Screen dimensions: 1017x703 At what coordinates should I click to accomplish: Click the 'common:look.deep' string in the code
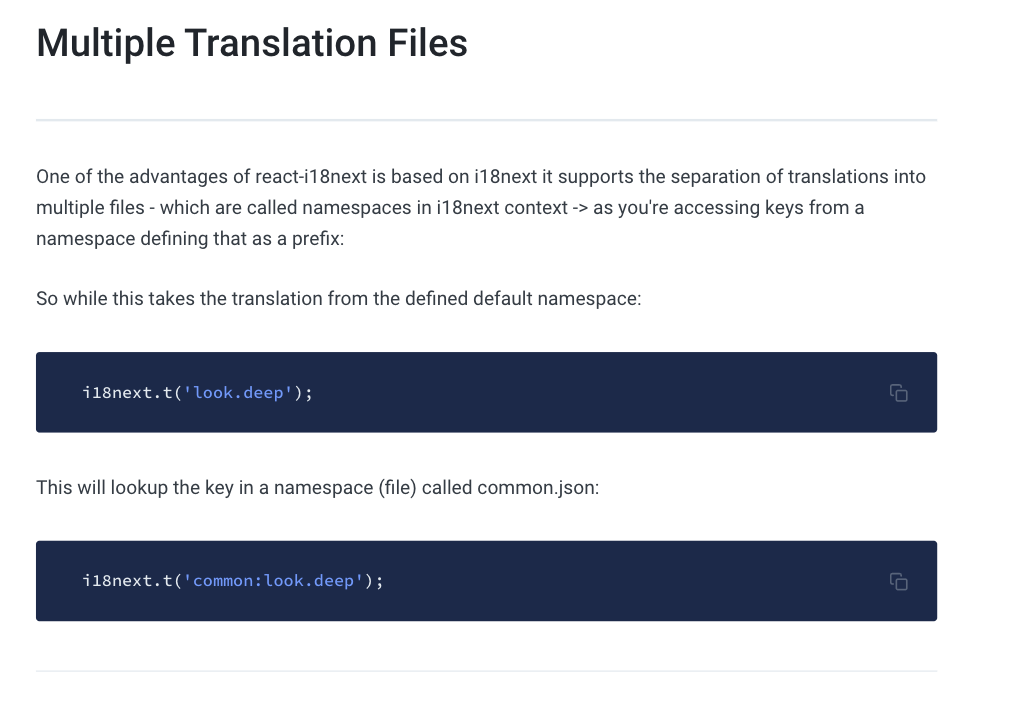point(273,581)
